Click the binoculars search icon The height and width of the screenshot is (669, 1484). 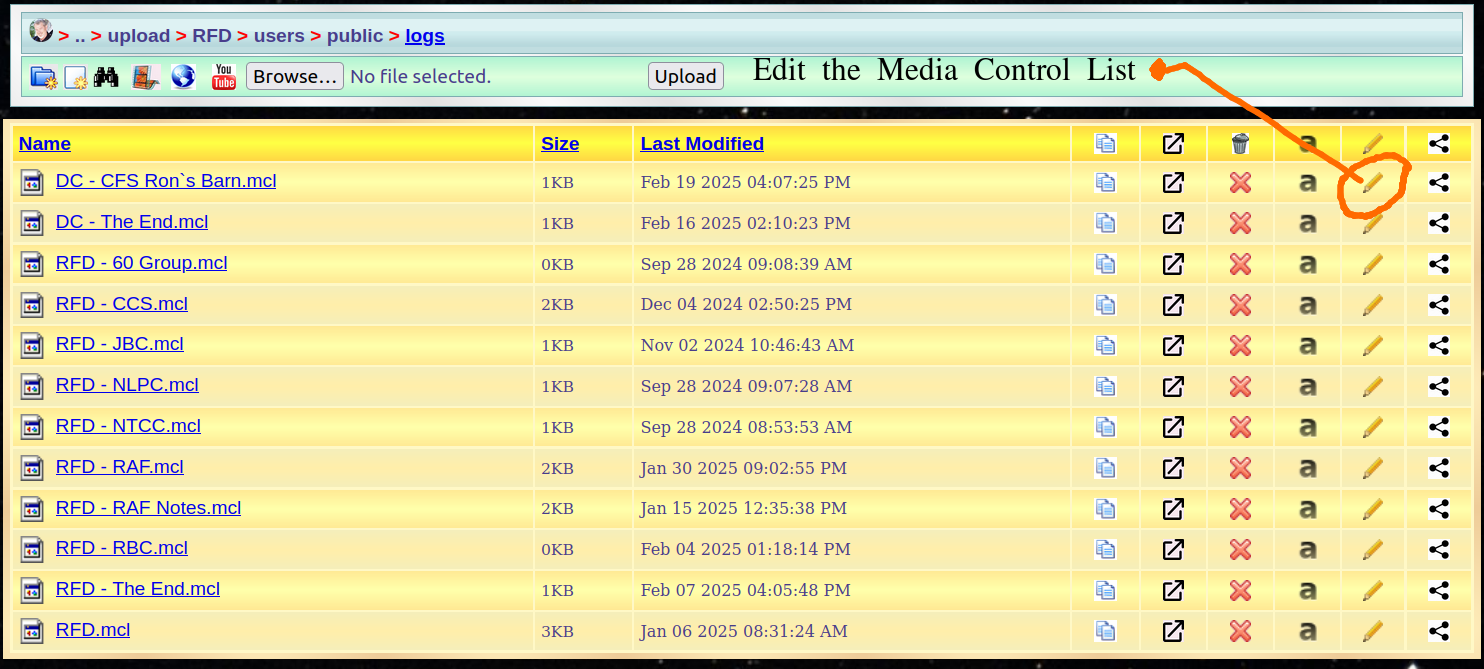[107, 77]
